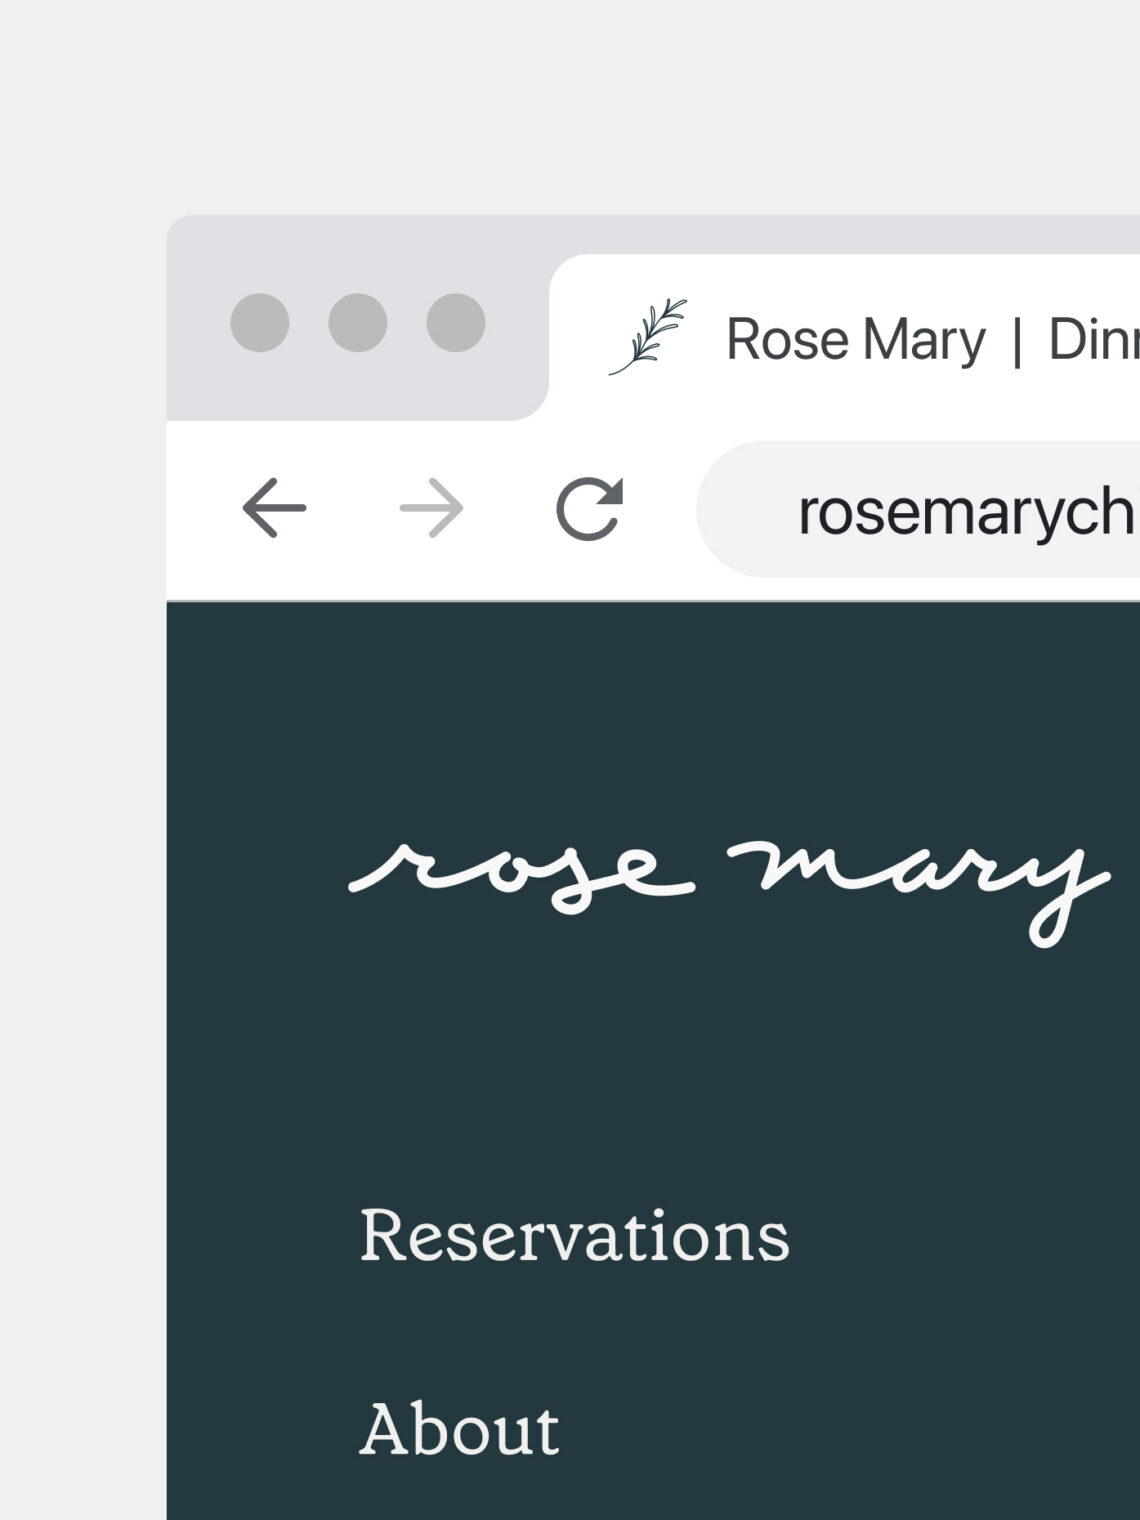This screenshot has height=1520, width=1140.
Task: Reload the page with the refresh icon
Action: (x=590, y=508)
